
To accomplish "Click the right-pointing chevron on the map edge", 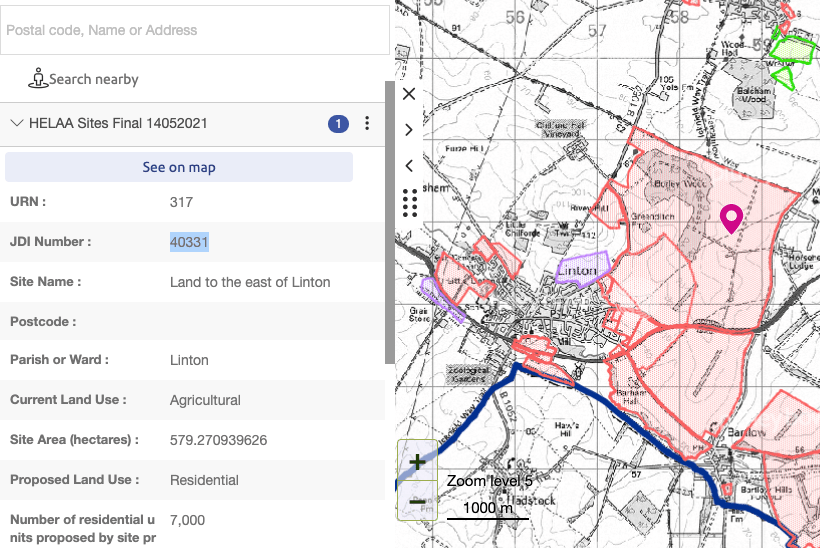I will click(x=408, y=130).
